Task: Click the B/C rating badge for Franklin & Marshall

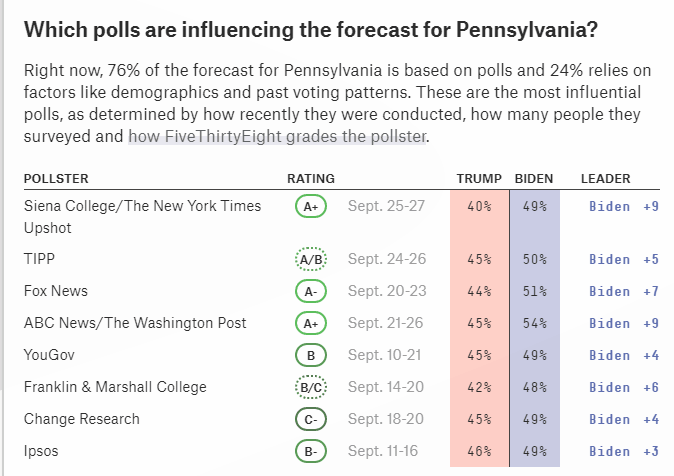Action: click(311, 387)
